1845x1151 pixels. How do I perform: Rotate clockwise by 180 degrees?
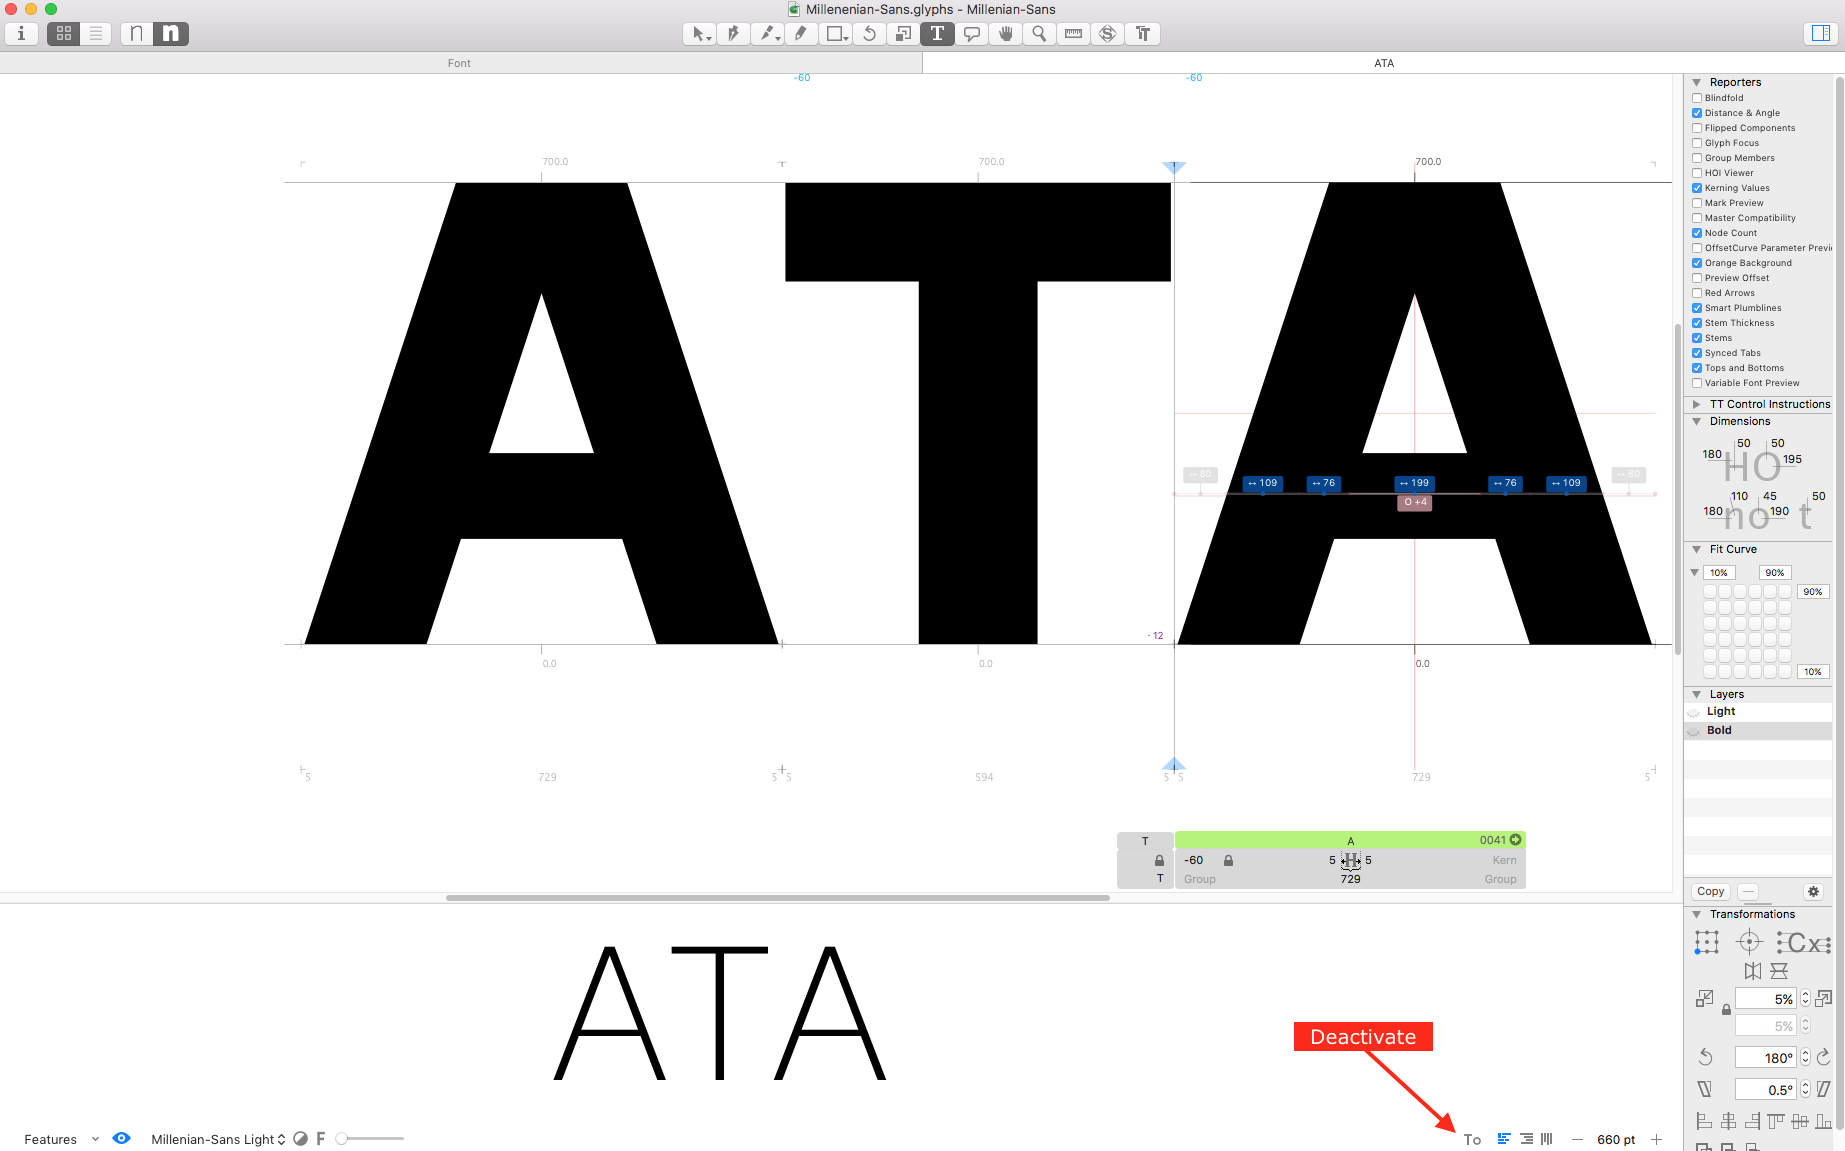(x=1823, y=1057)
